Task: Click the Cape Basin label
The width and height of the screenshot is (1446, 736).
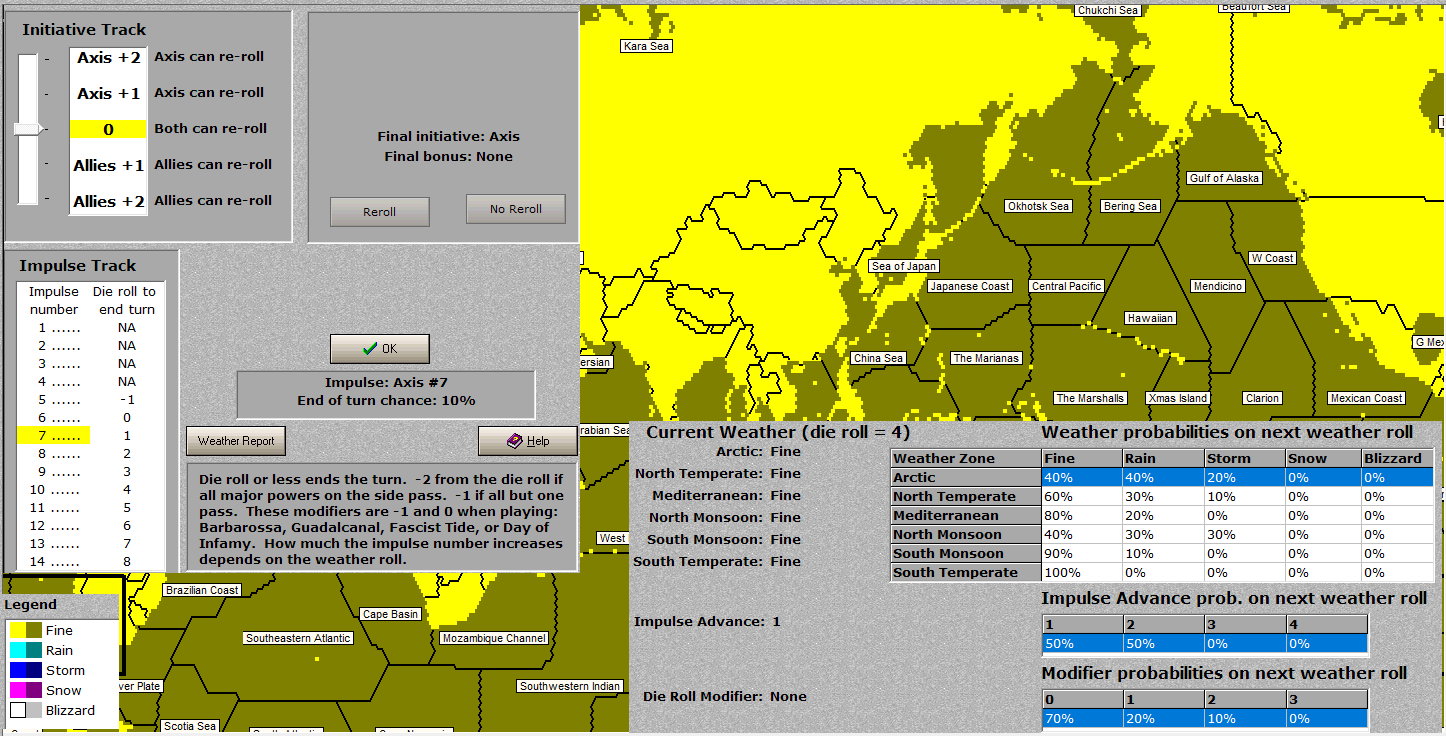Action: (390, 614)
